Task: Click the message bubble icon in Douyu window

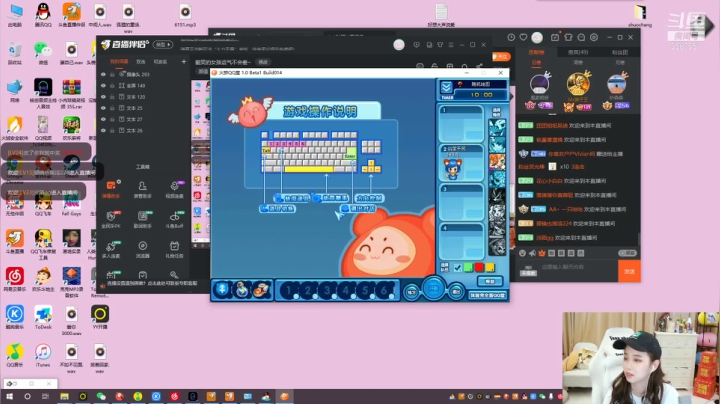Action: 581,37
